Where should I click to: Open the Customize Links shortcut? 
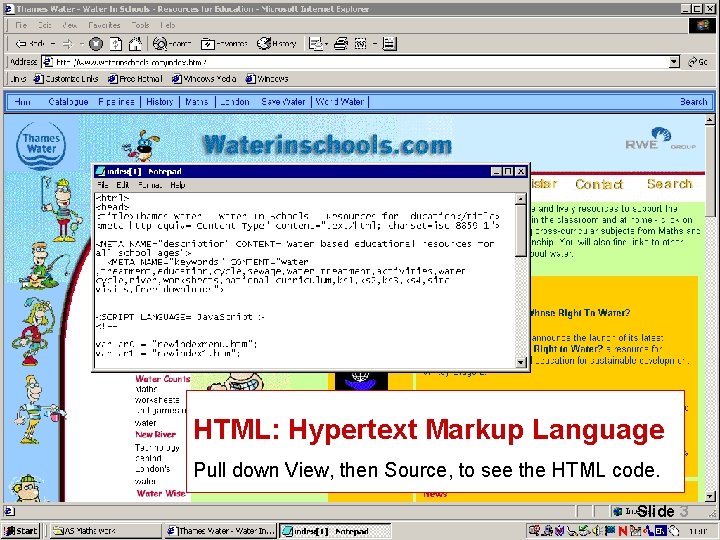[66, 79]
